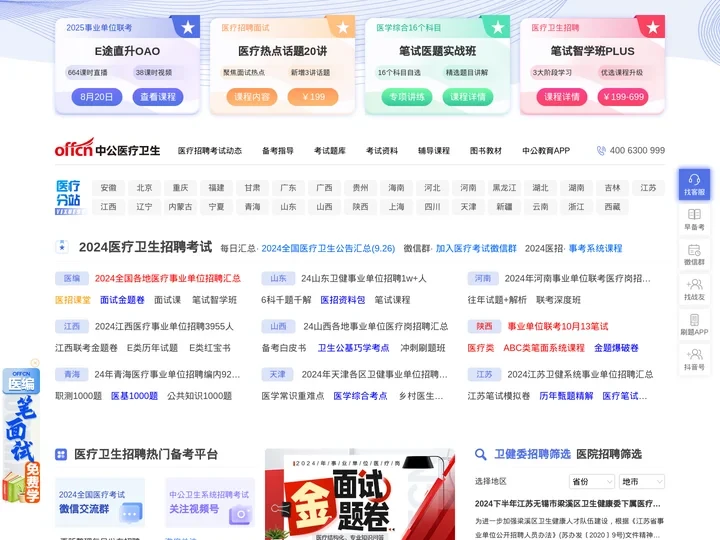The width and height of the screenshot is (720, 540).
Task: Click the 找客服 headset icon
Action: pos(694,180)
